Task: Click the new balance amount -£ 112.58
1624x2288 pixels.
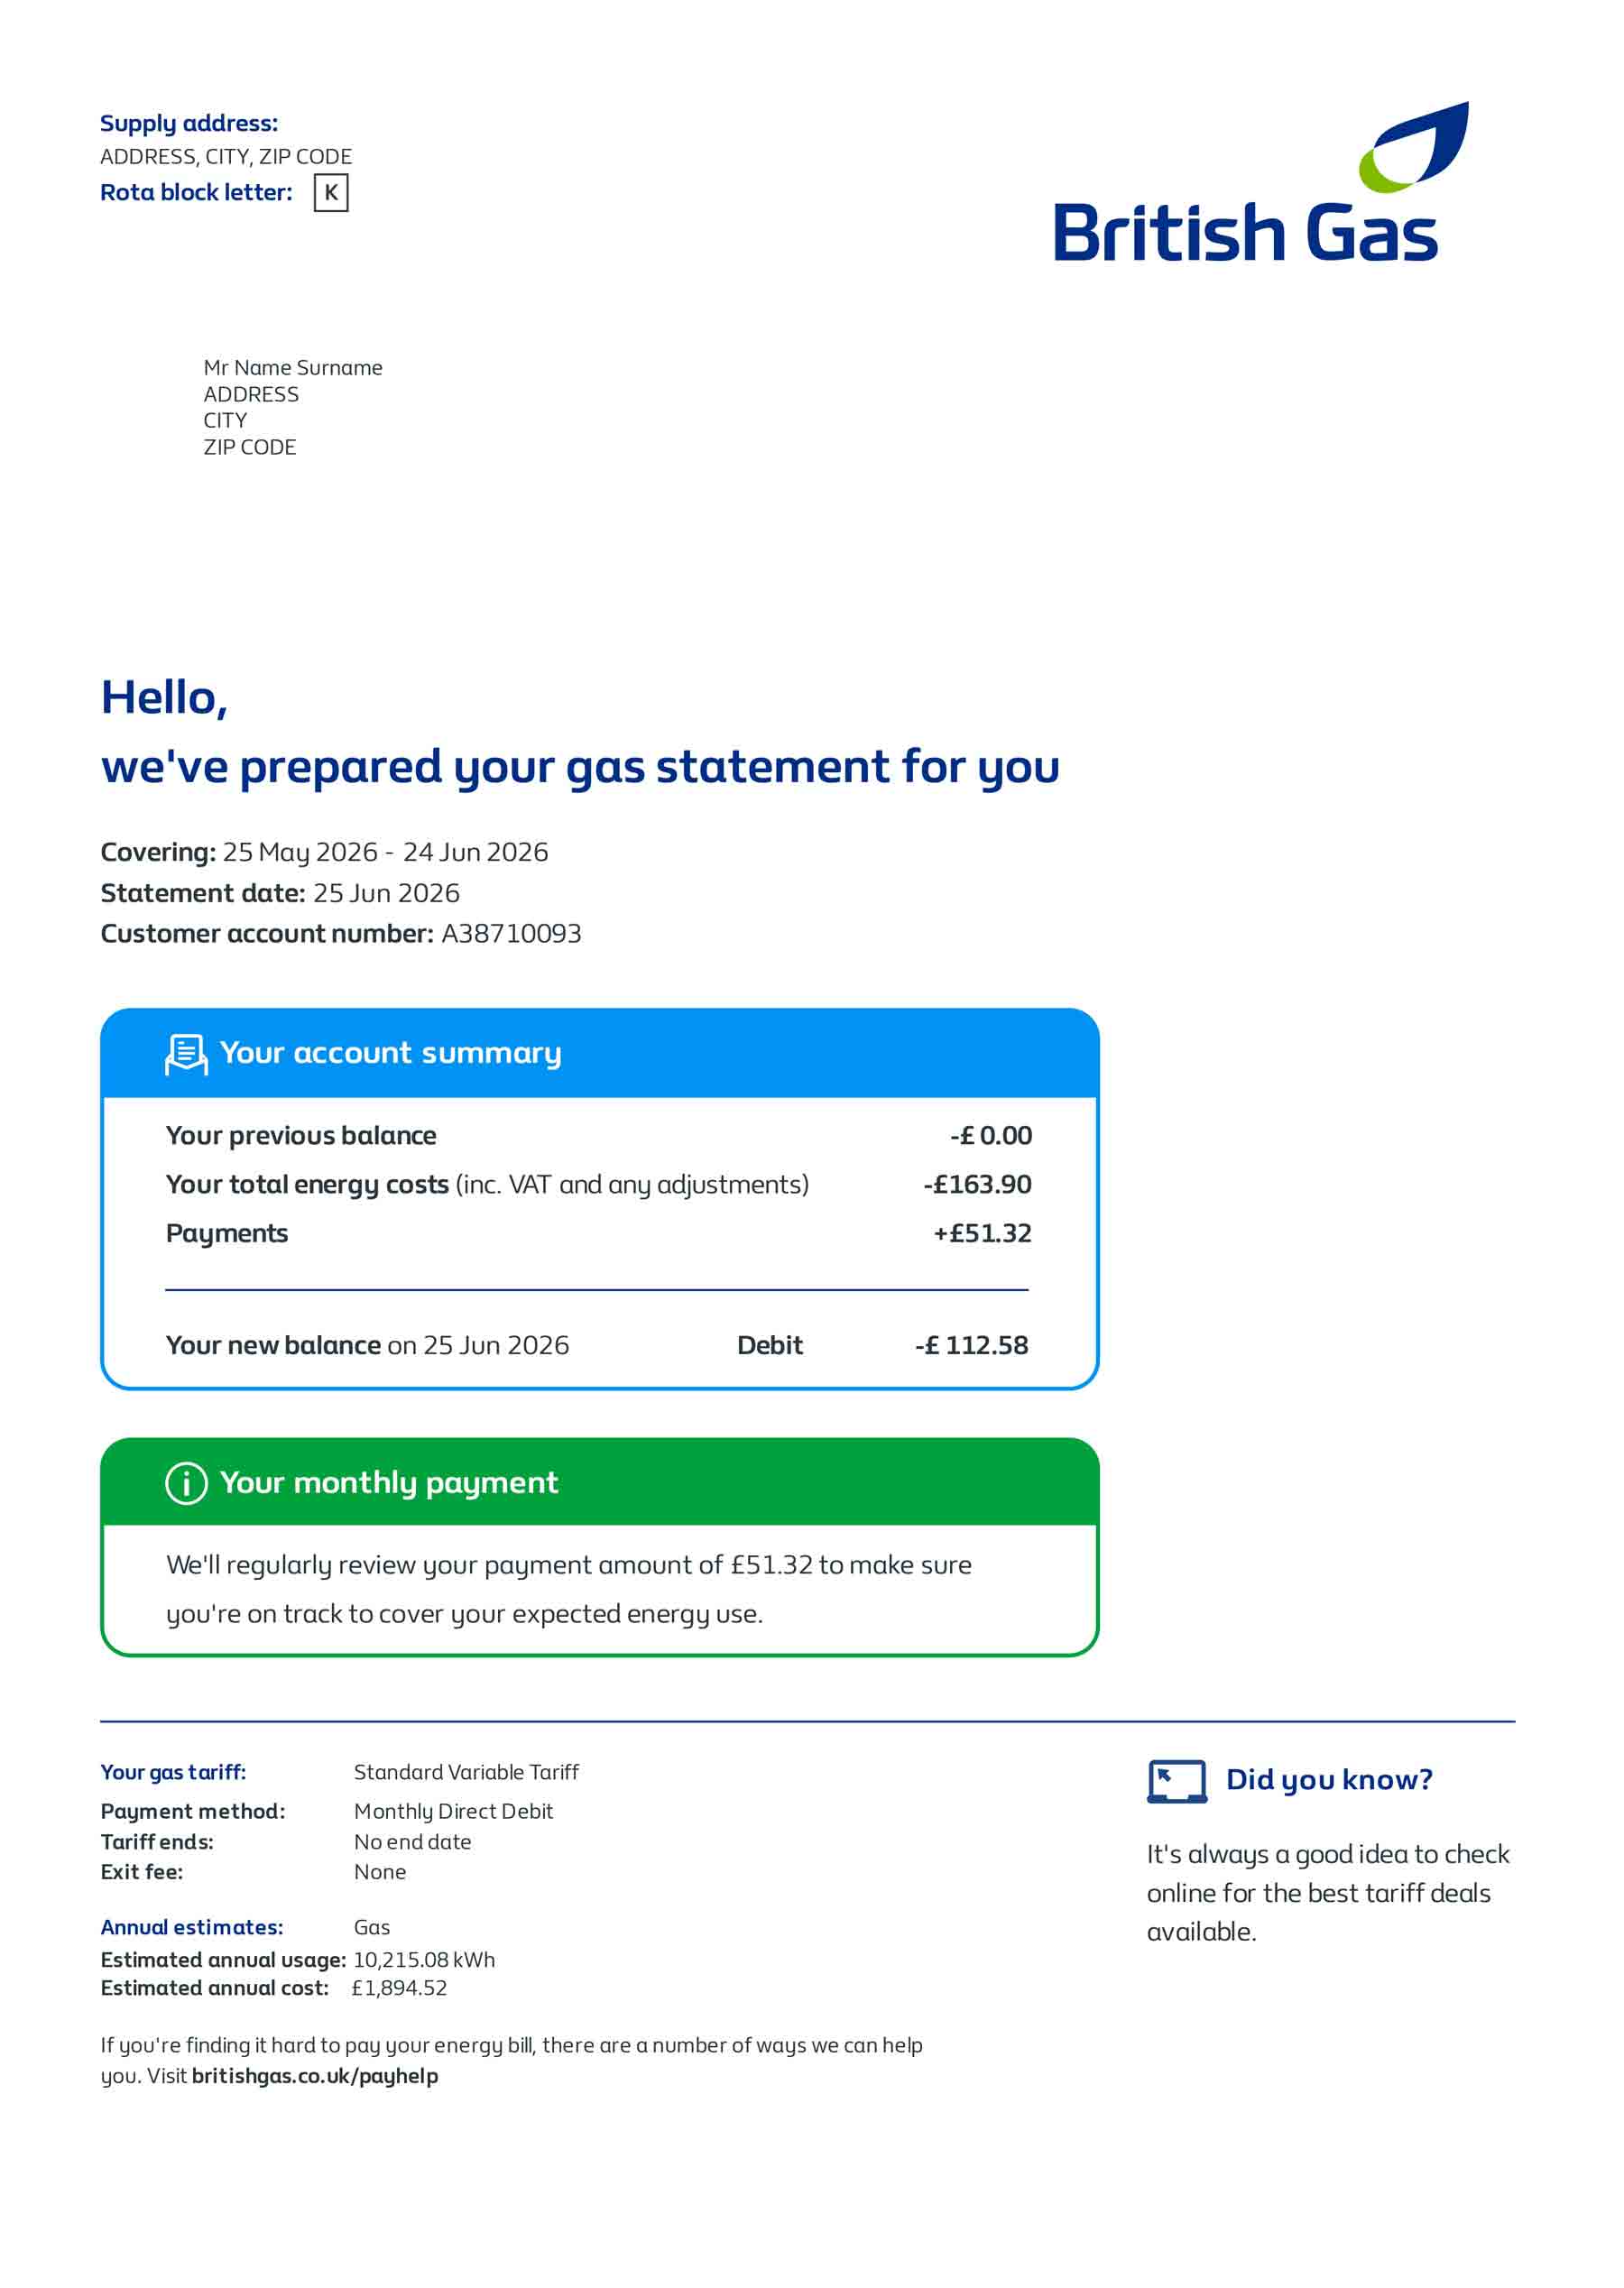Action: click(971, 1345)
